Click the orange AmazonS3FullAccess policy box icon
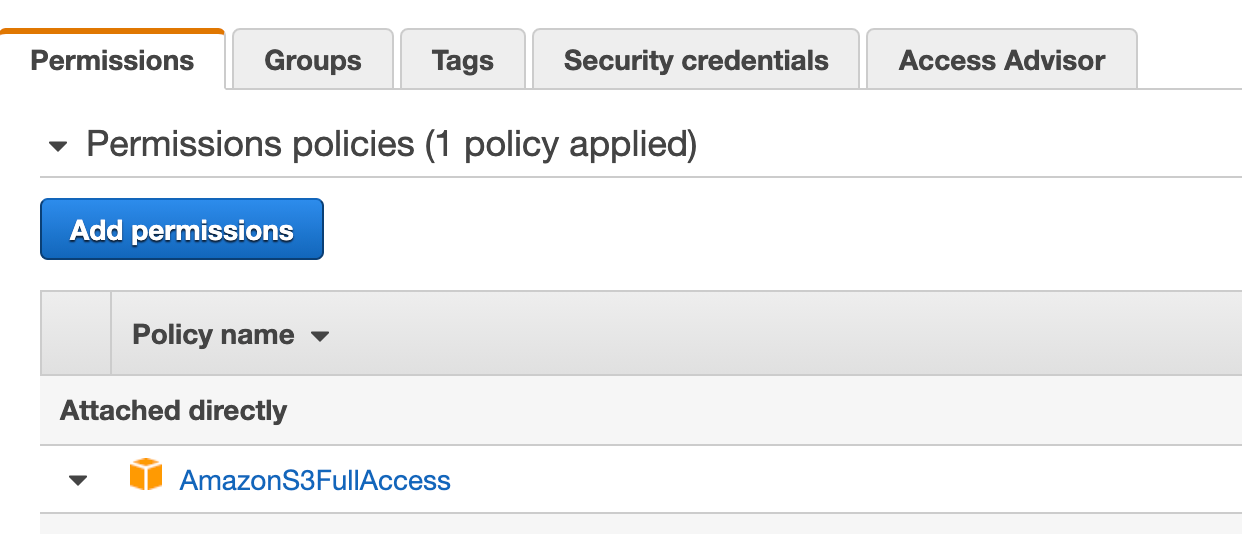1242x534 pixels. point(146,475)
